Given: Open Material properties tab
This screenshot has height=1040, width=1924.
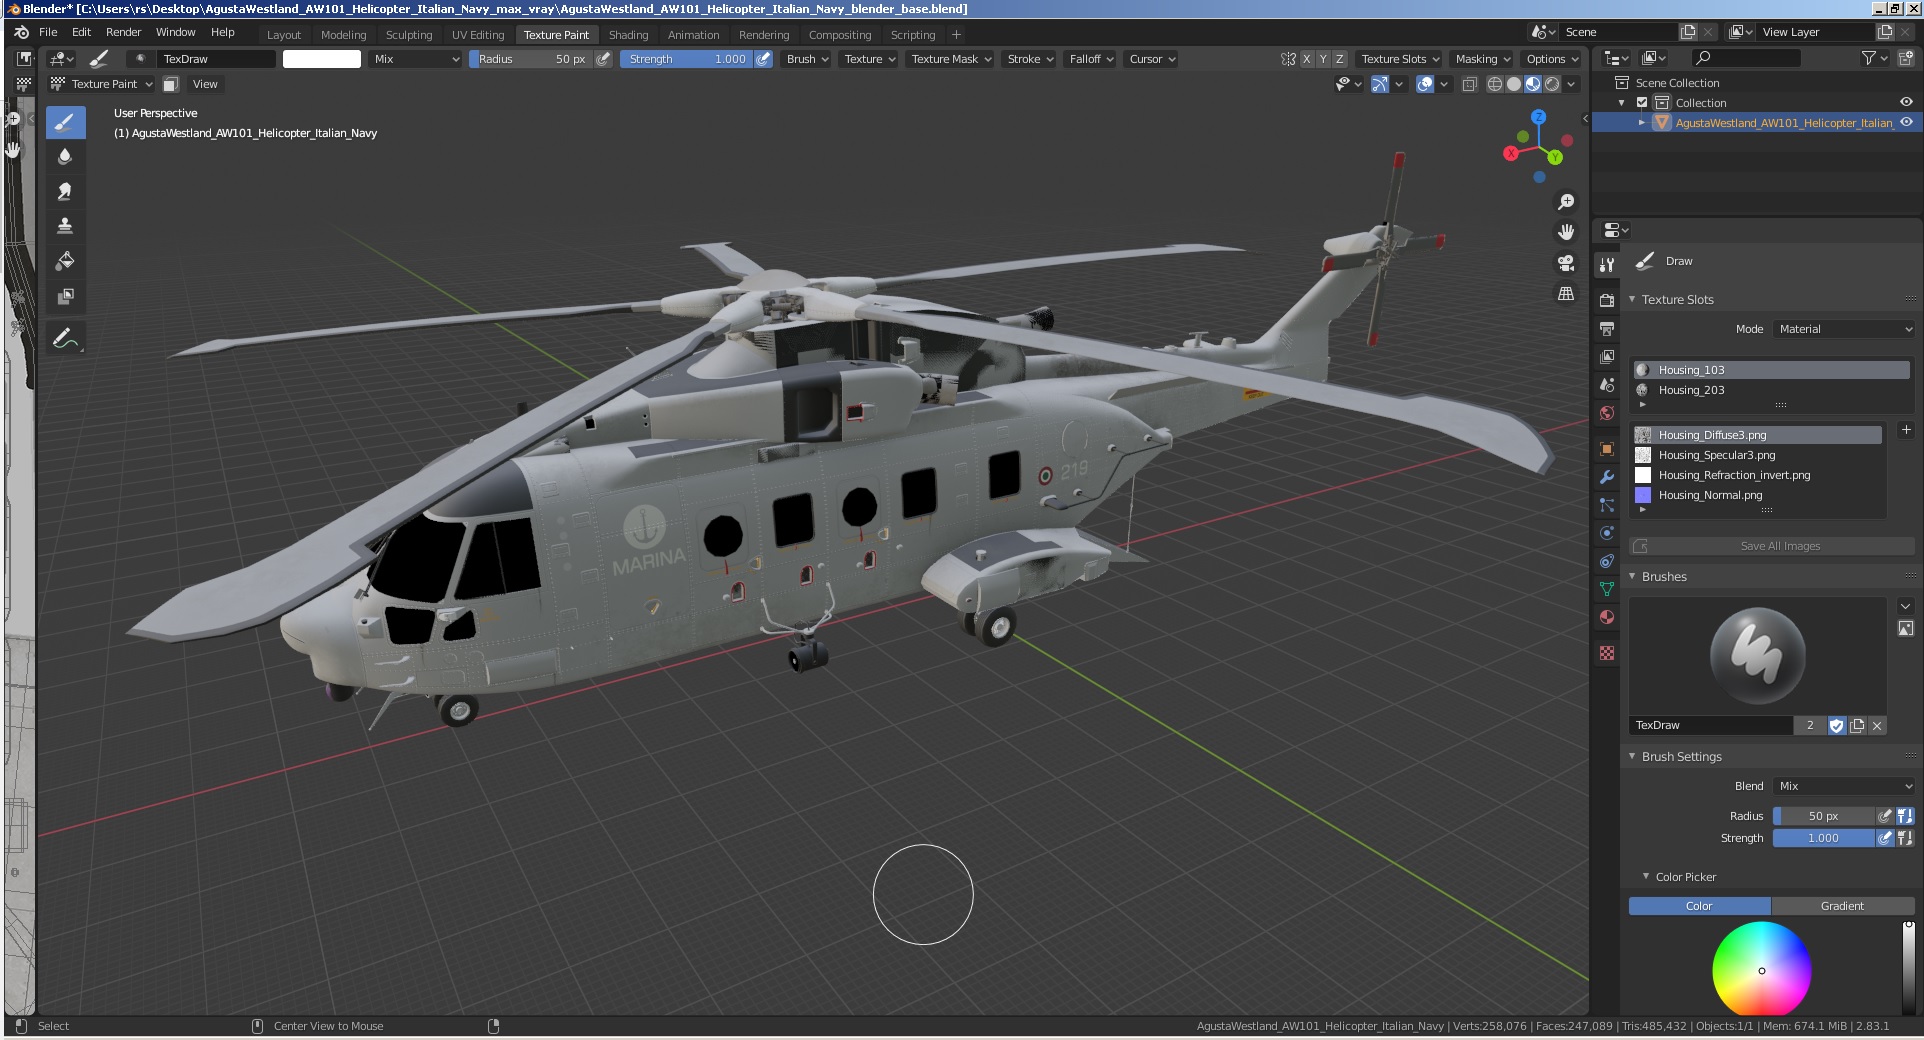Looking at the screenshot, I should coord(1607,617).
